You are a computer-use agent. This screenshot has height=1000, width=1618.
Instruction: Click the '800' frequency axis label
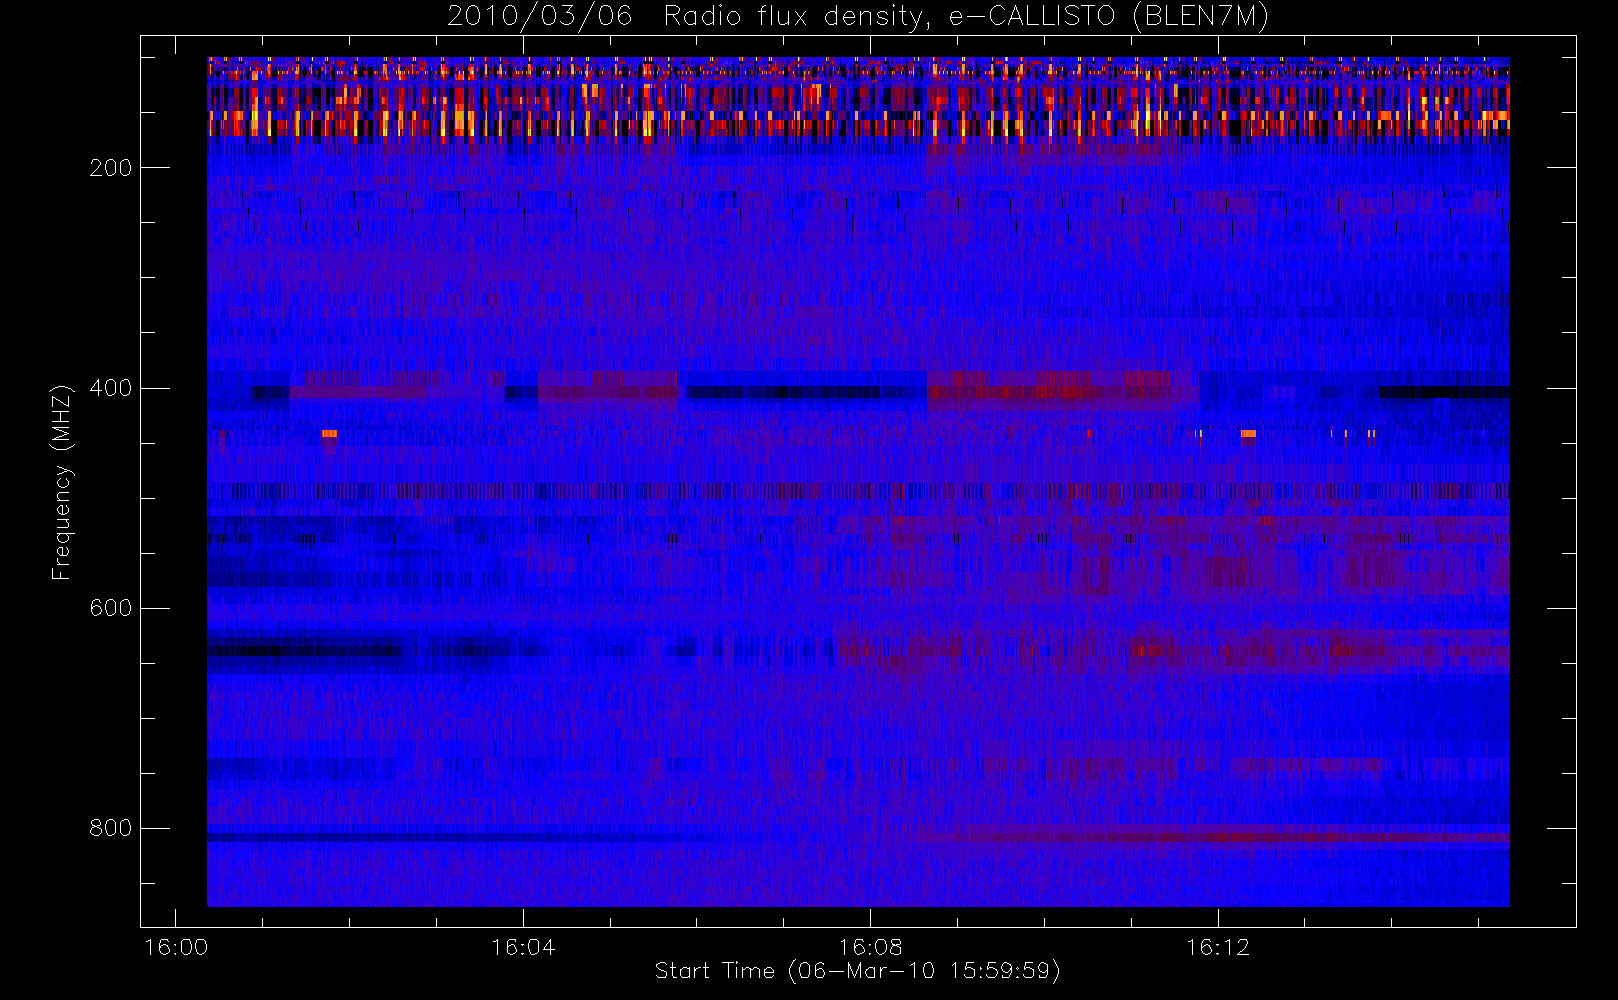click(x=110, y=828)
